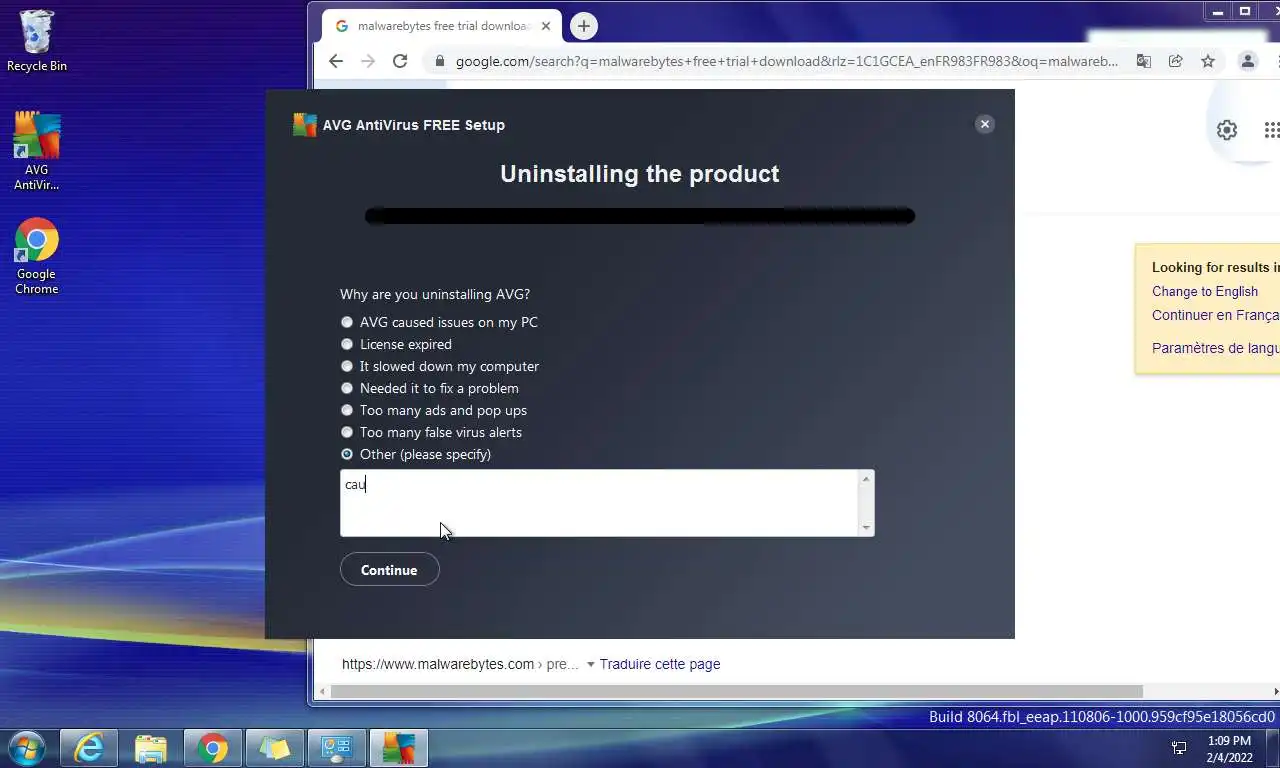The height and width of the screenshot is (768, 1280).
Task: Open Recycle Bin desktop icon
Action: tap(37, 41)
